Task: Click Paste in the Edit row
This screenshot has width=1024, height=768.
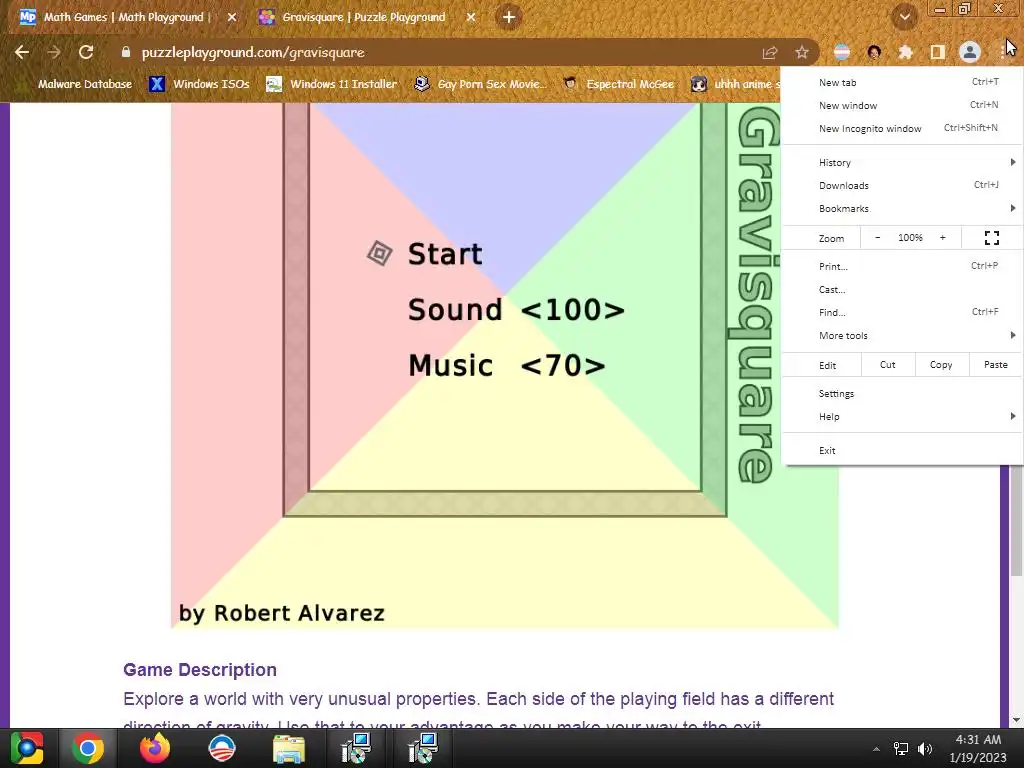Action: point(995,365)
